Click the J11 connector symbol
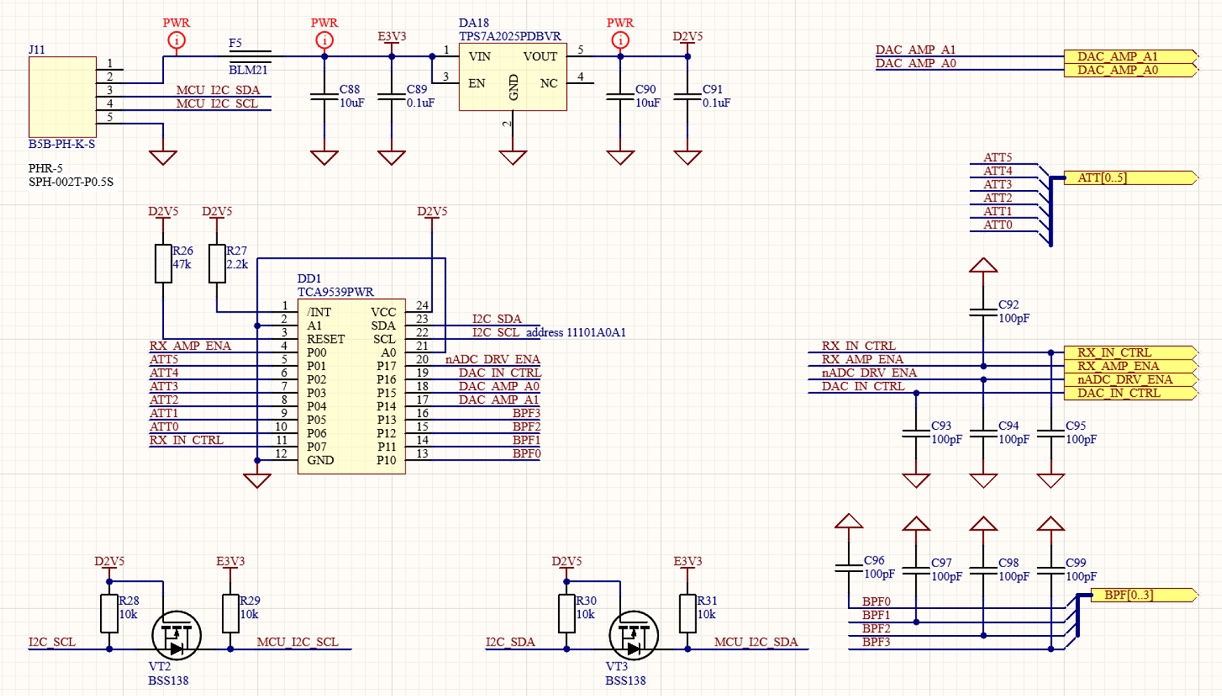Image resolution: width=1222 pixels, height=696 pixels. [62, 97]
